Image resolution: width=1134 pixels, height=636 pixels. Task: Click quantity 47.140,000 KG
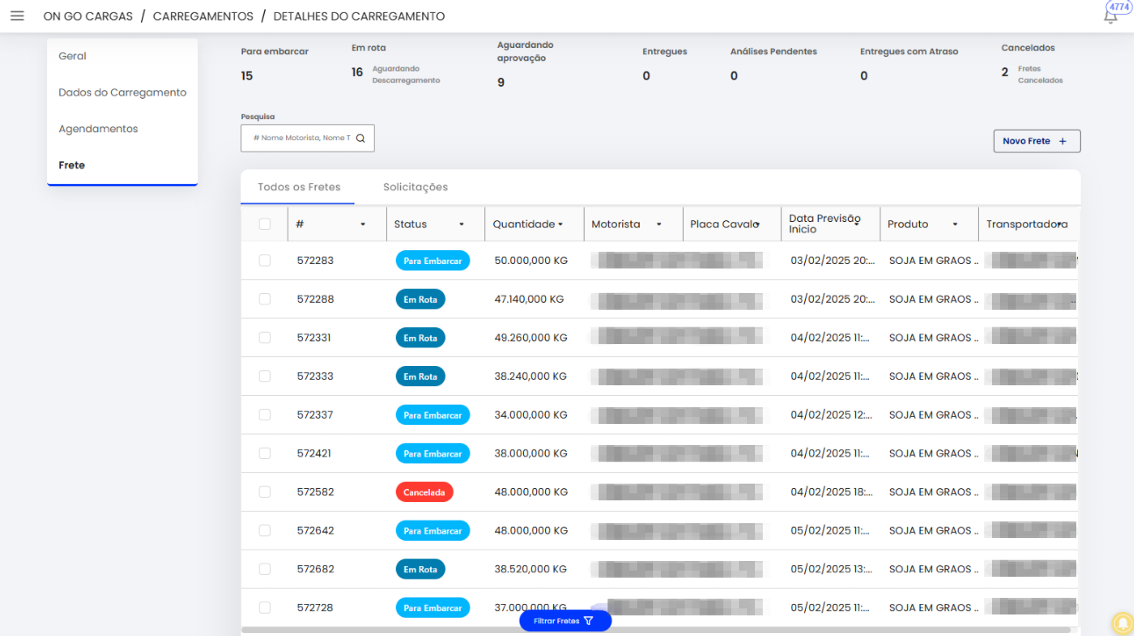529,299
